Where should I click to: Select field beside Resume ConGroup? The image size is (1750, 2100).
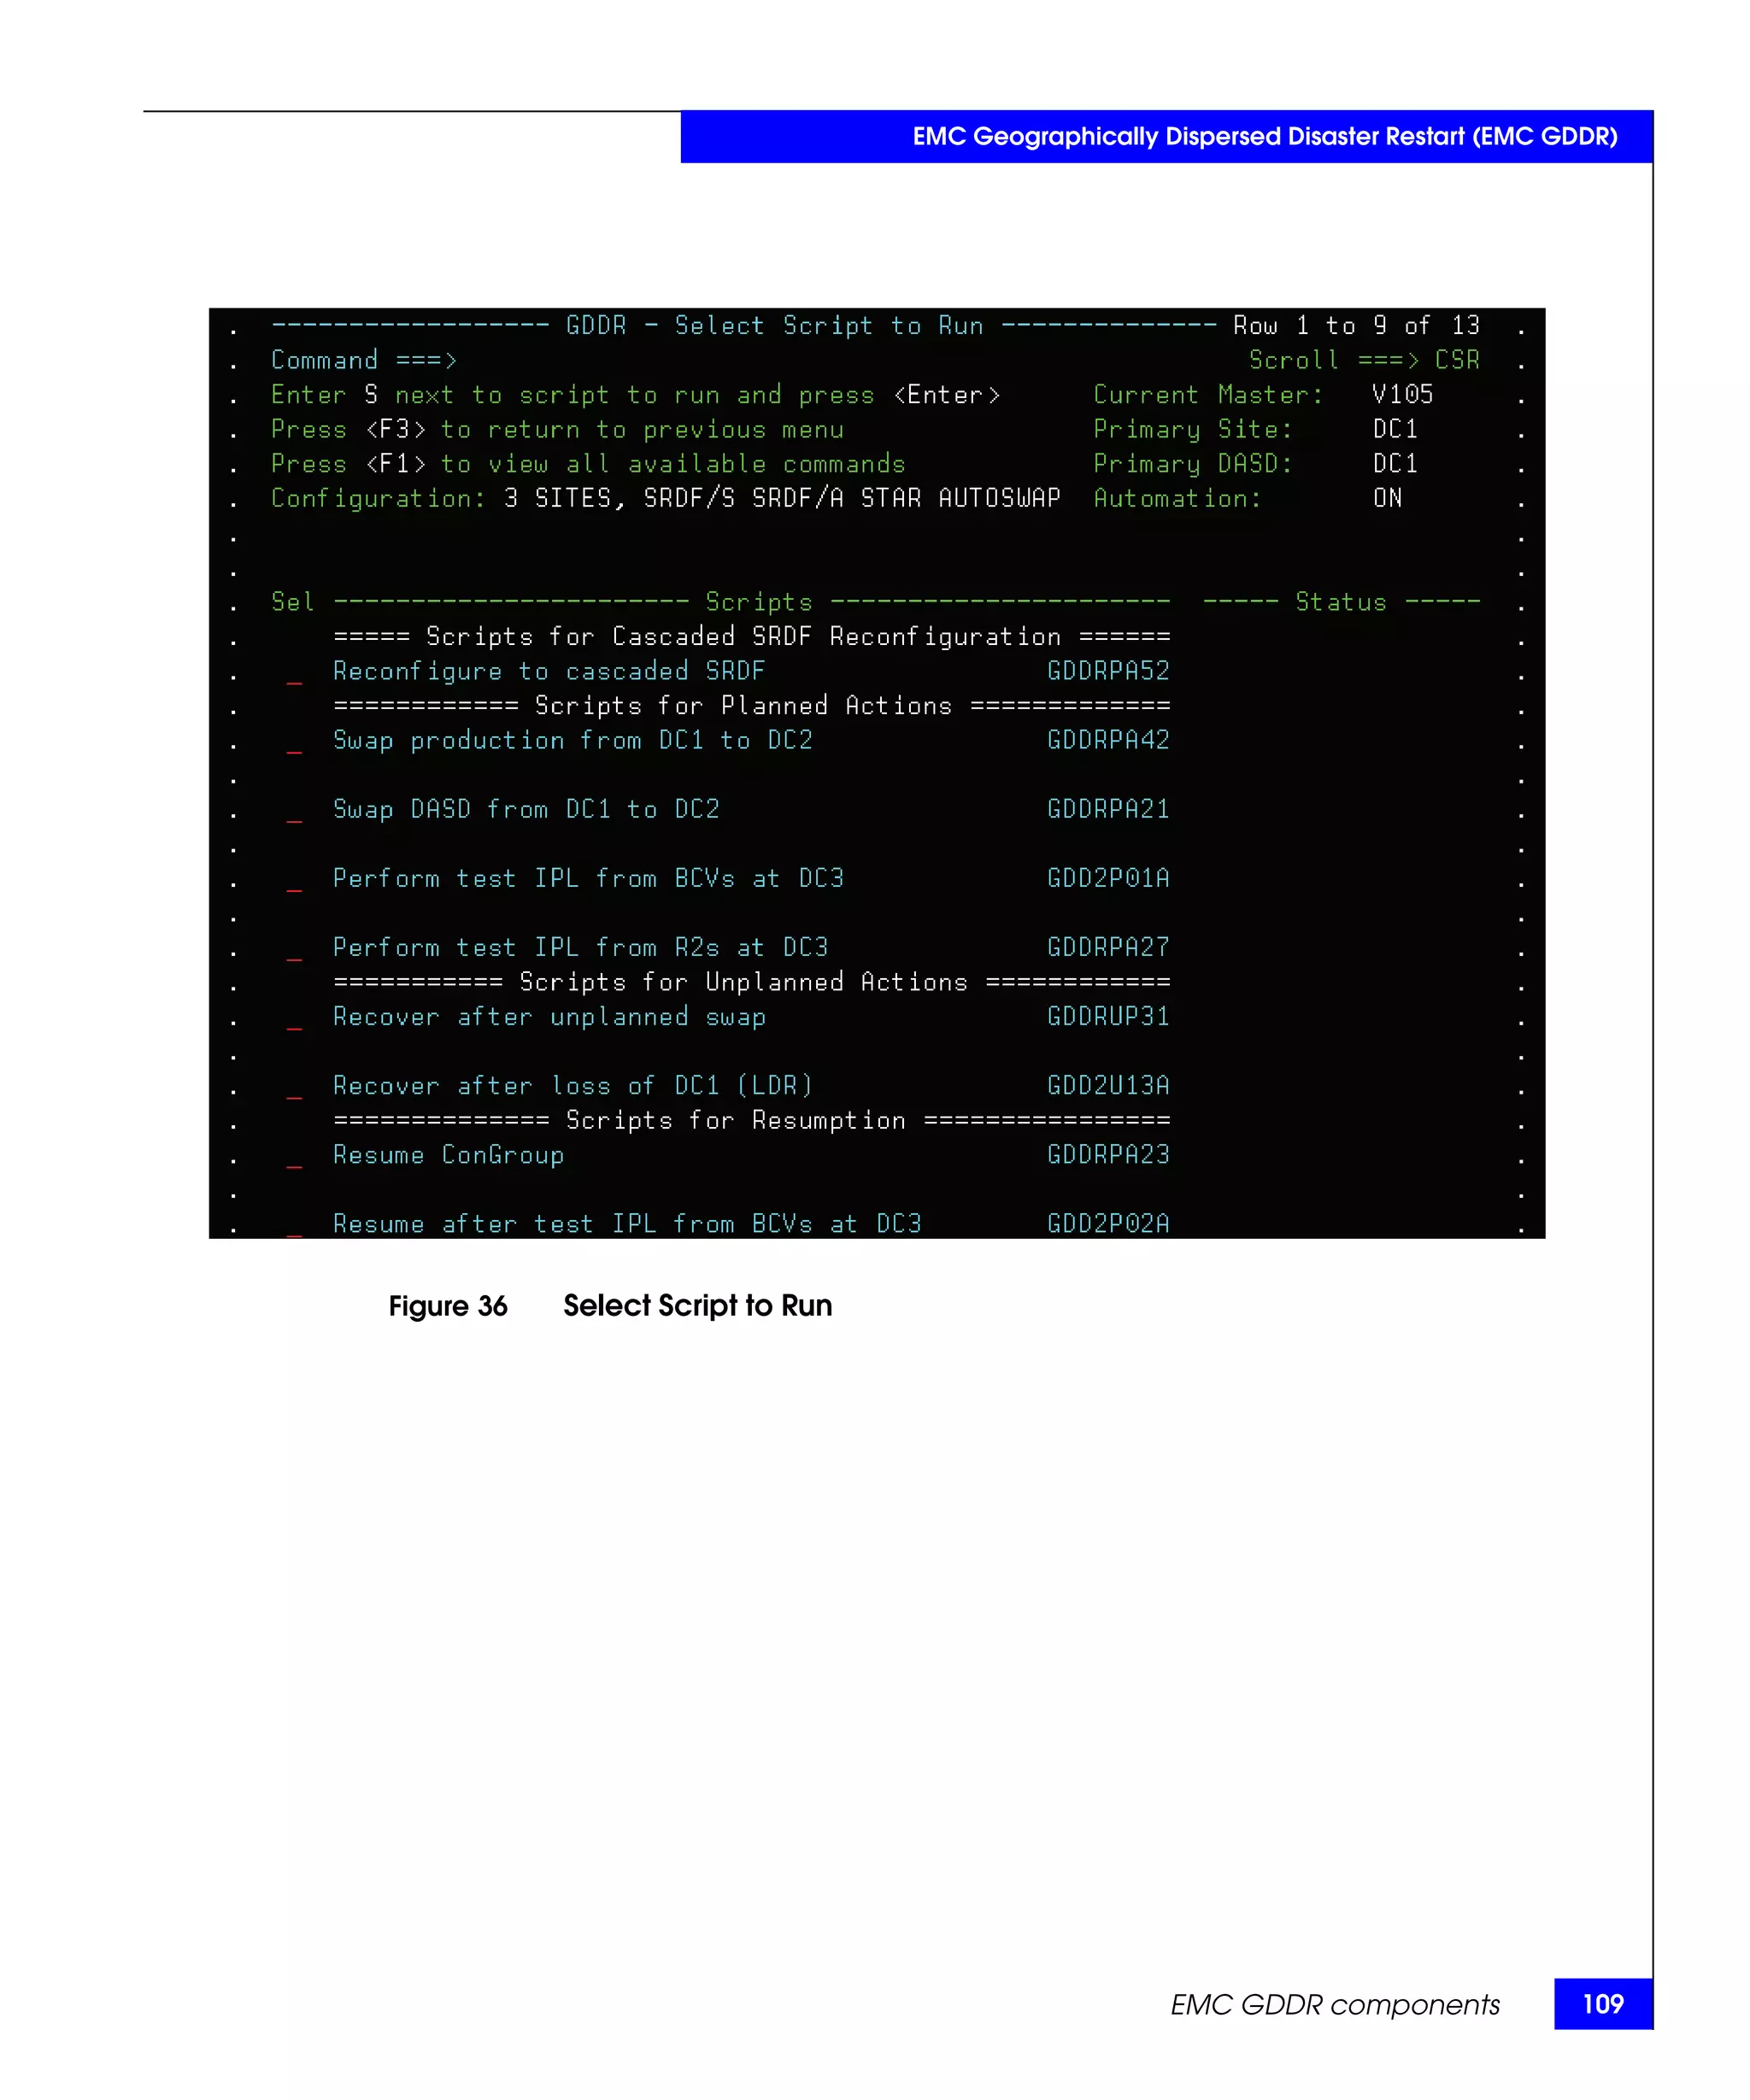[x=294, y=1156]
